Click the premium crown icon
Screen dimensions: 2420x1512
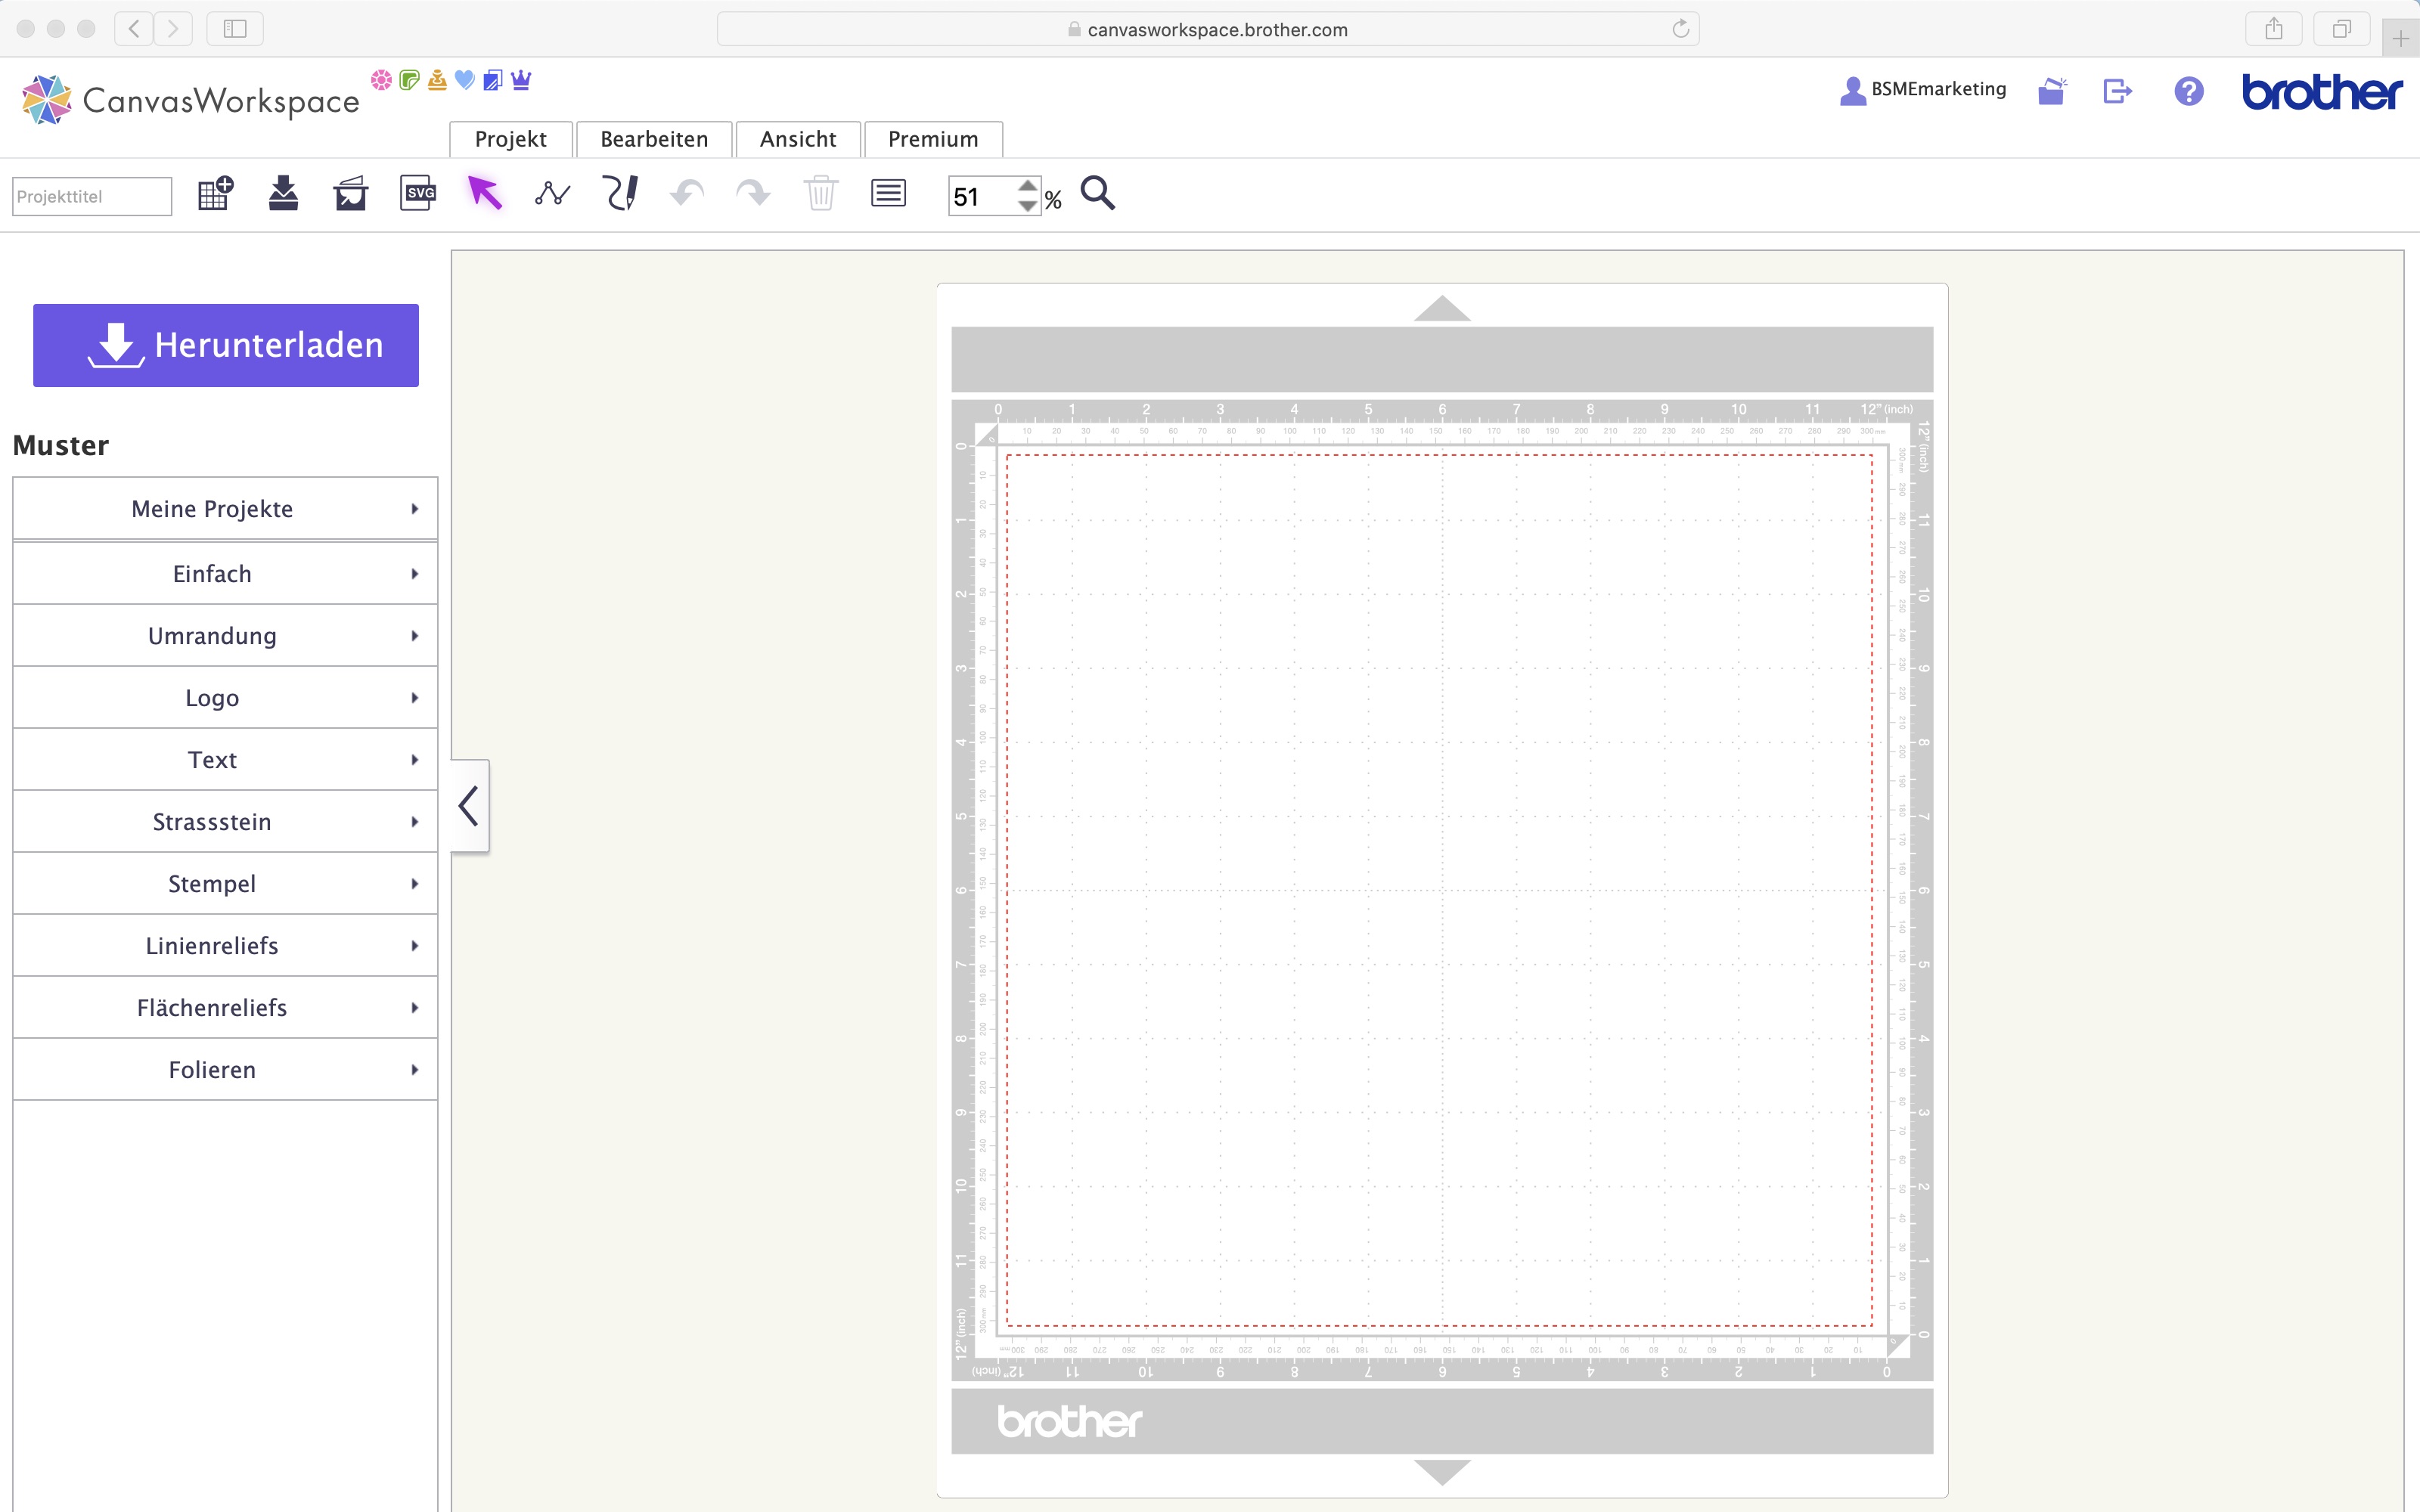(521, 80)
